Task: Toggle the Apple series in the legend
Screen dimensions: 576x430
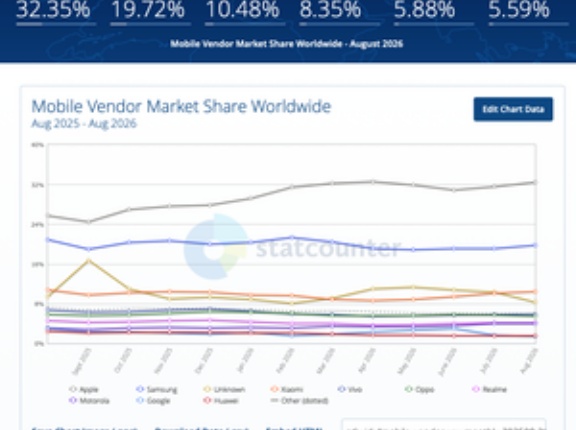Action: pyautogui.click(x=84, y=389)
